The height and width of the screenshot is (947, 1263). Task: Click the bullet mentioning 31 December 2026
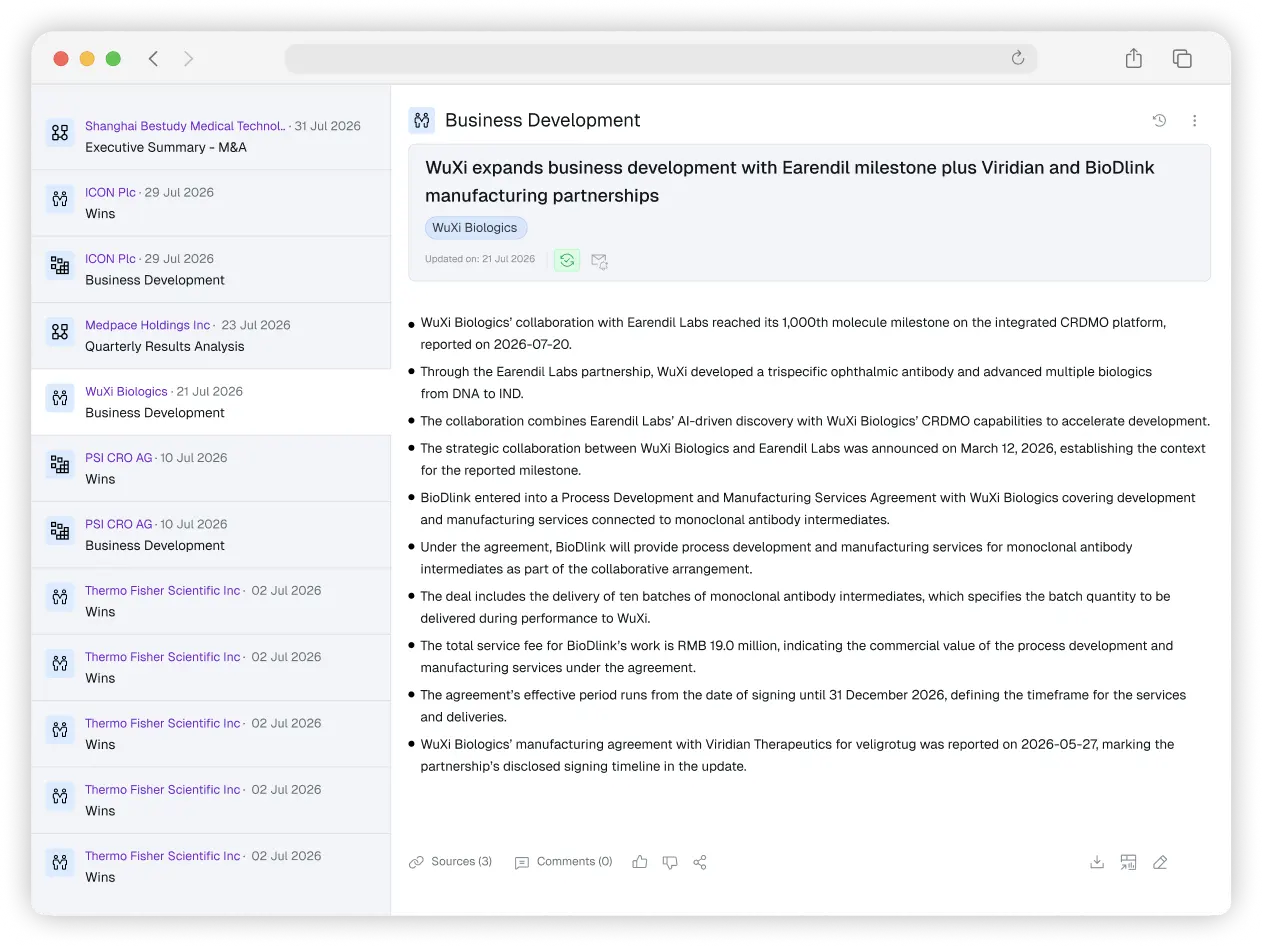(x=803, y=706)
